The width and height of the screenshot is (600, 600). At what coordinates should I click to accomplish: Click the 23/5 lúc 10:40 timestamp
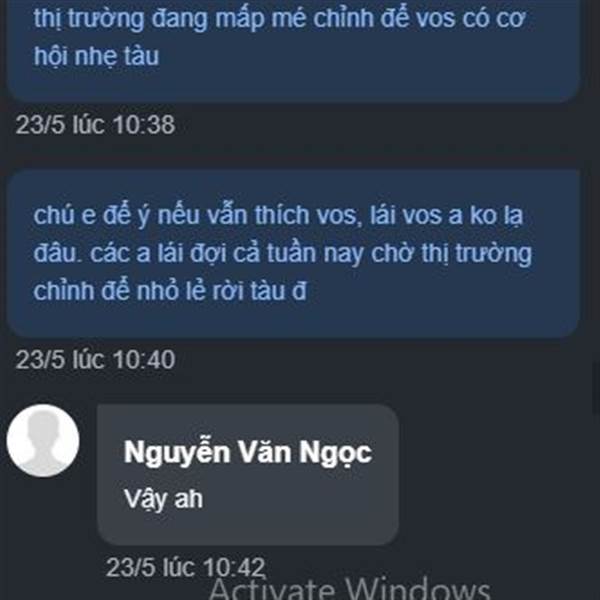pyautogui.click(x=95, y=360)
